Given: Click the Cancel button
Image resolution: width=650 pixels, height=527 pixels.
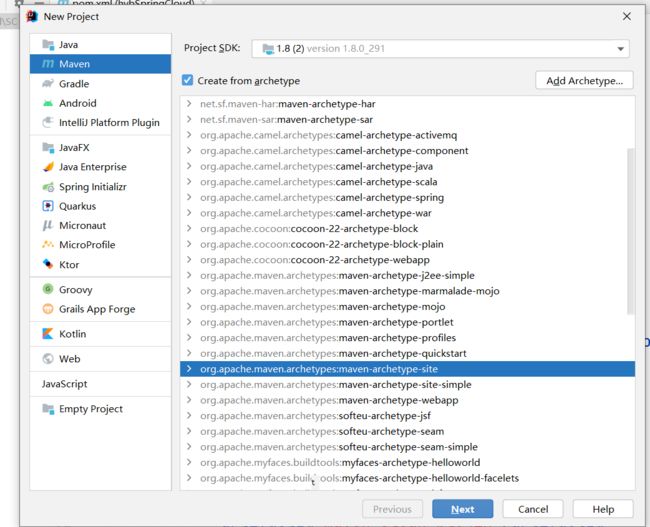Looking at the screenshot, I should click(533, 509).
